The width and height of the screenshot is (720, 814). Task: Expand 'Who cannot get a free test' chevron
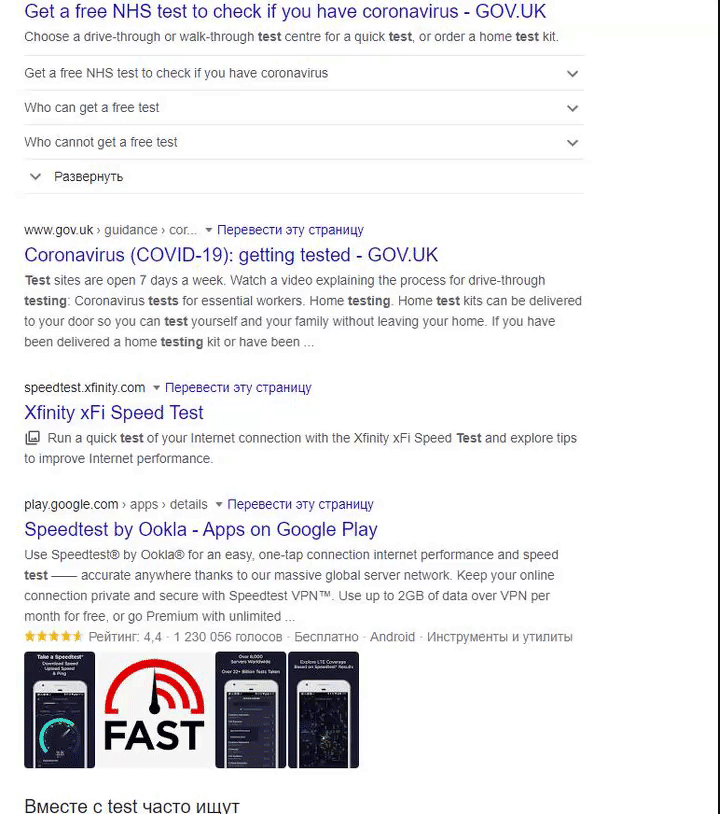[572, 143]
